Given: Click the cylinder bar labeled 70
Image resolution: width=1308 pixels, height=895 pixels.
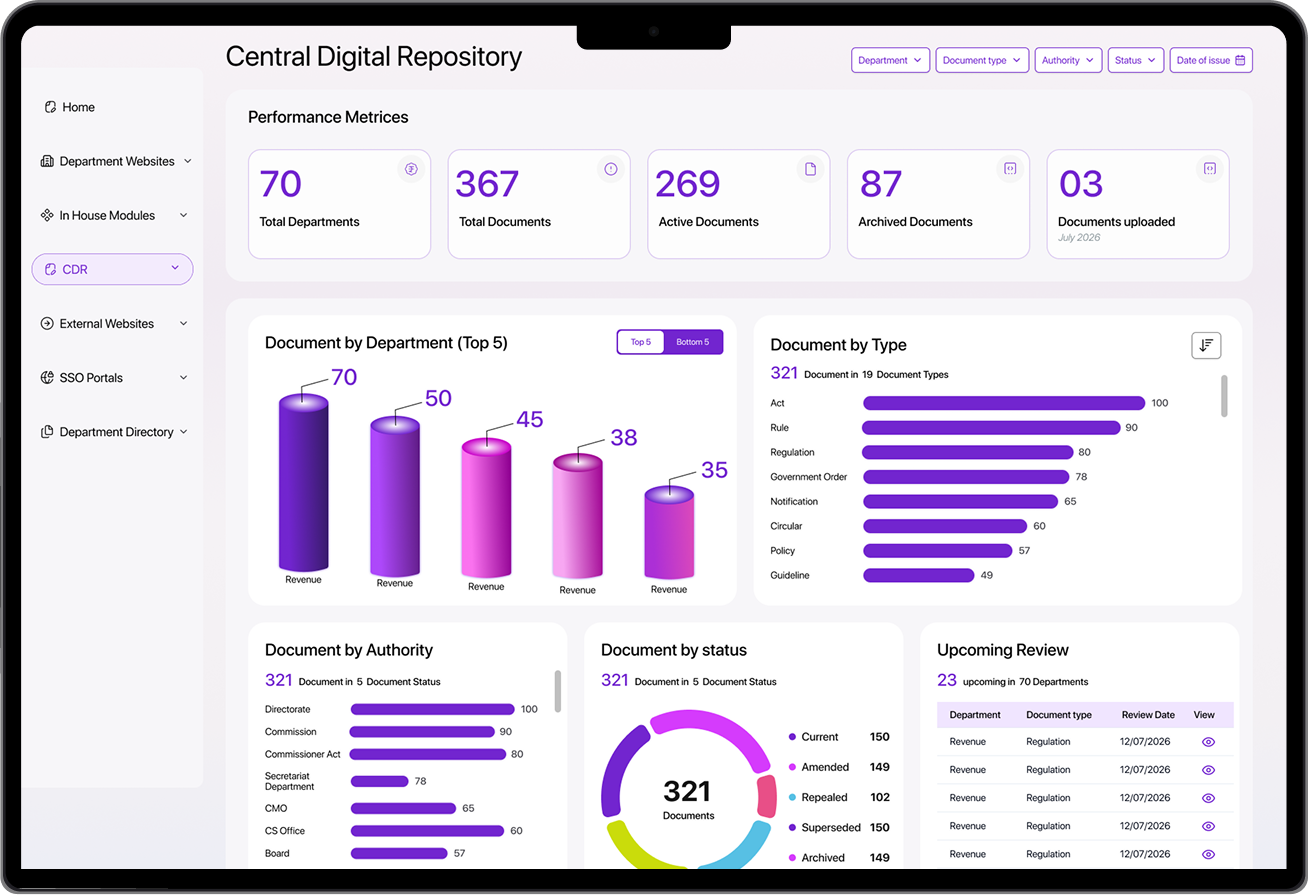Looking at the screenshot, I should pos(303,482).
